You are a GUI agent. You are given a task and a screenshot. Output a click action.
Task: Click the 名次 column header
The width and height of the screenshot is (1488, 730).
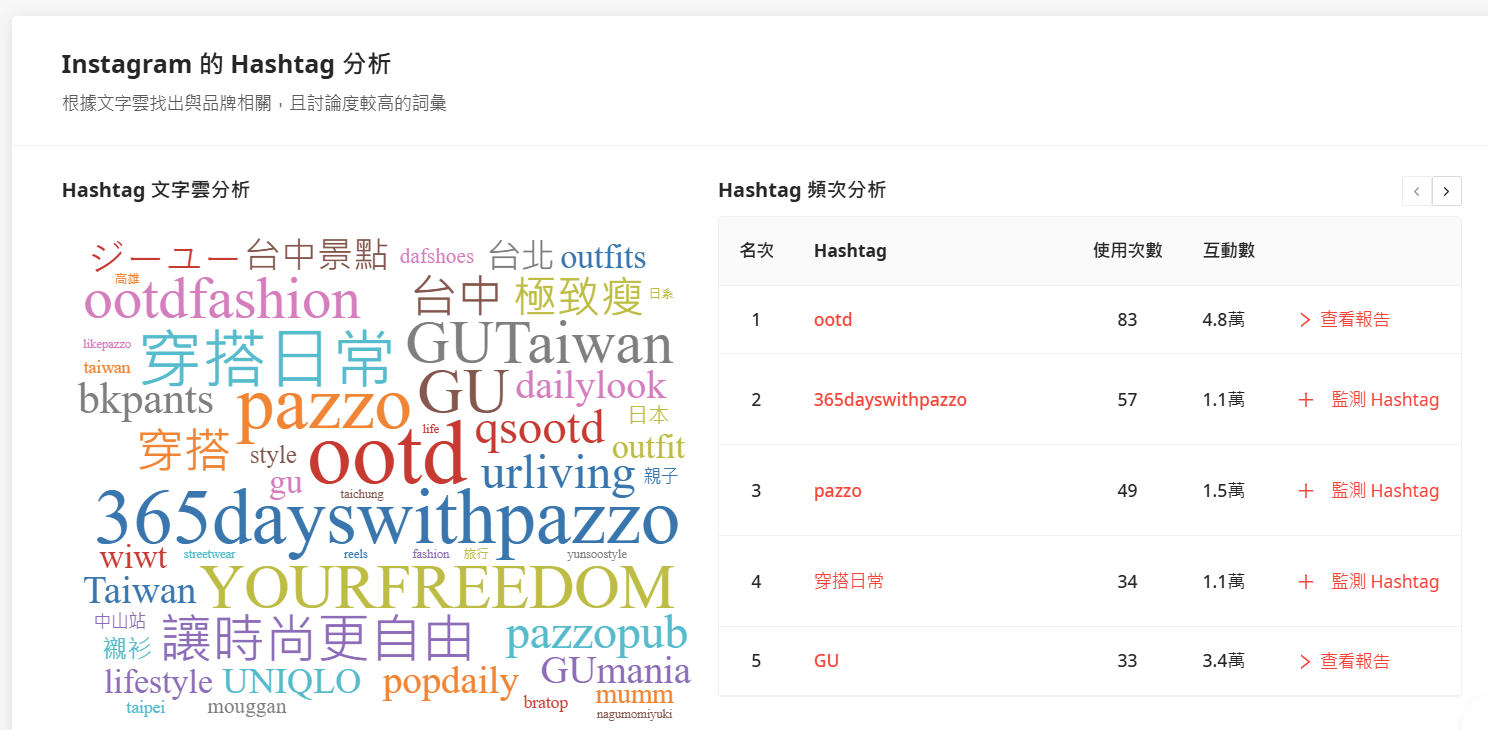point(756,250)
